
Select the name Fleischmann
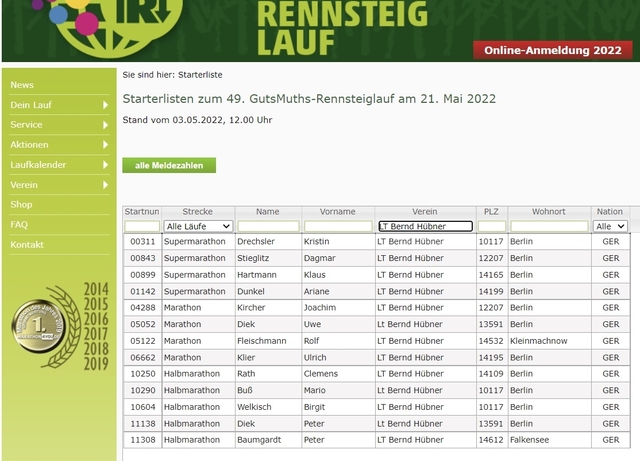tap(262, 341)
